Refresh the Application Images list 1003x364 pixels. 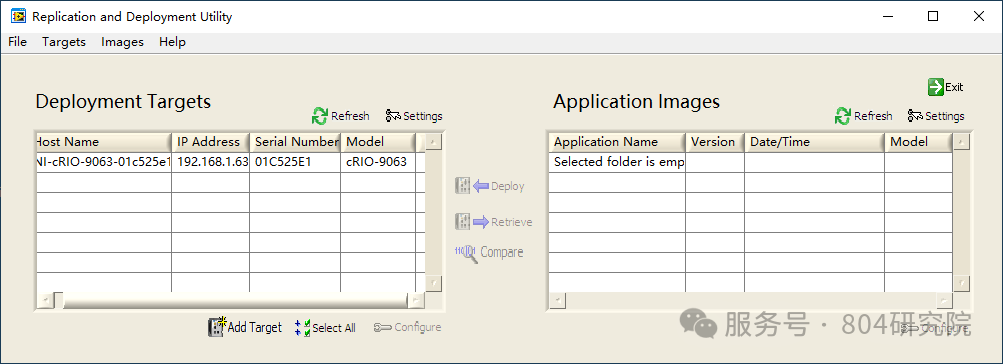click(x=864, y=116)
